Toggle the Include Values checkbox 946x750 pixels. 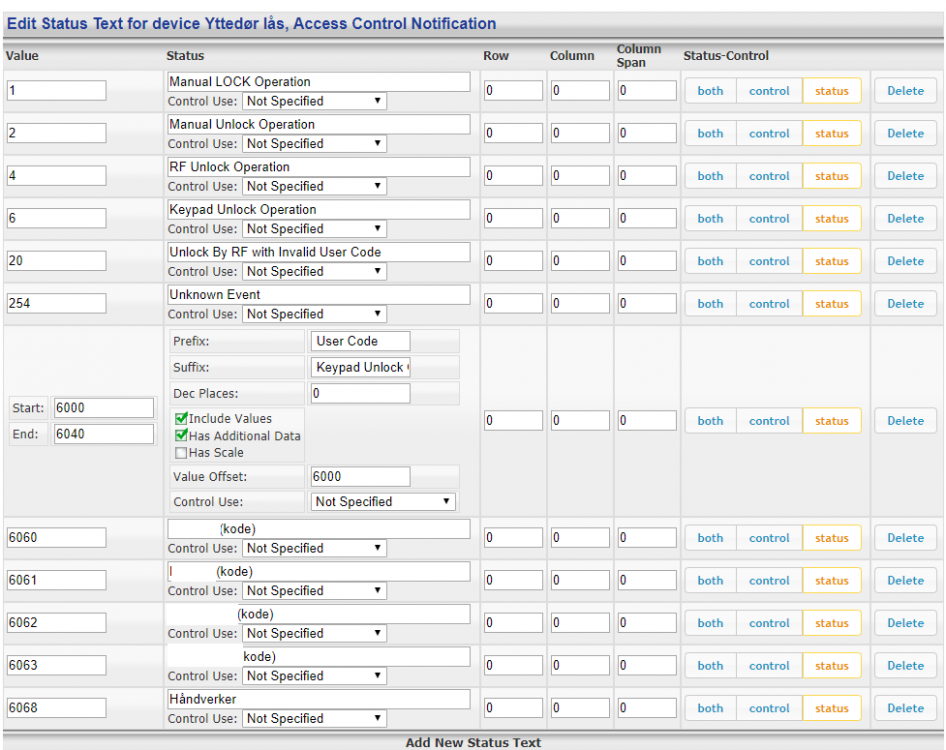tap(181, 419)
